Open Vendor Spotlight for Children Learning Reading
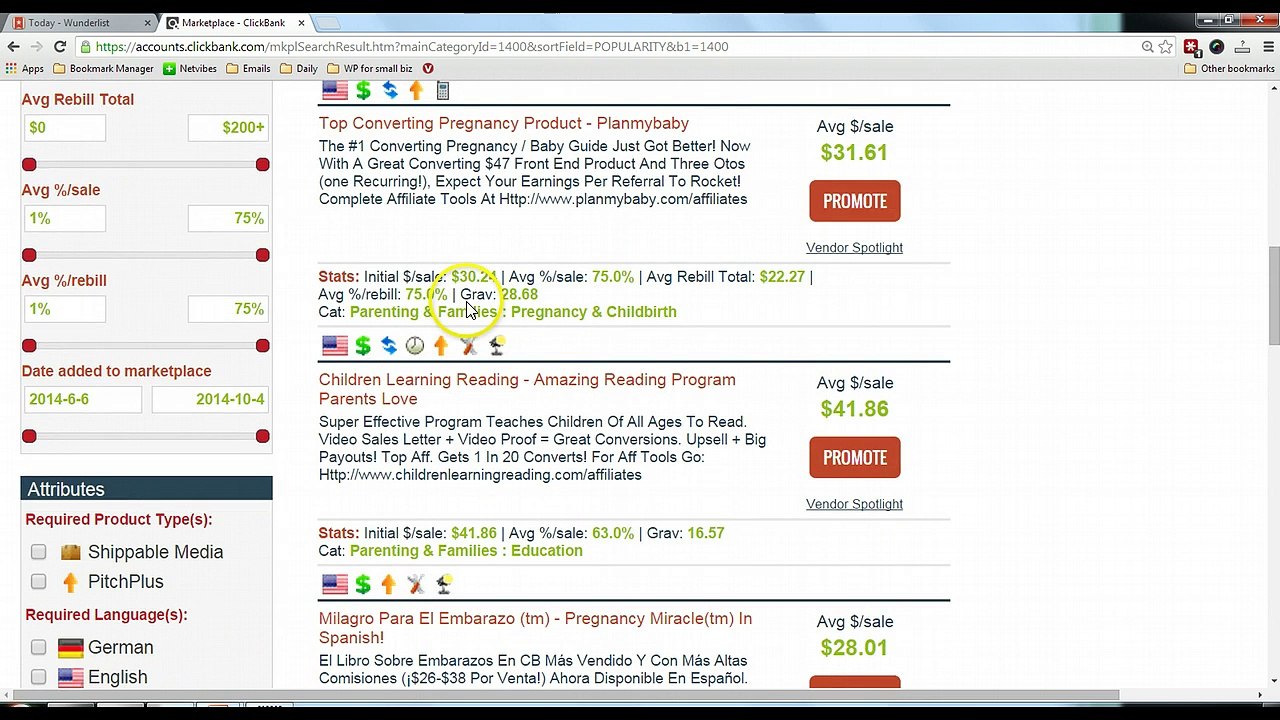Viewport: 1280px width, 720px height. 854,504
